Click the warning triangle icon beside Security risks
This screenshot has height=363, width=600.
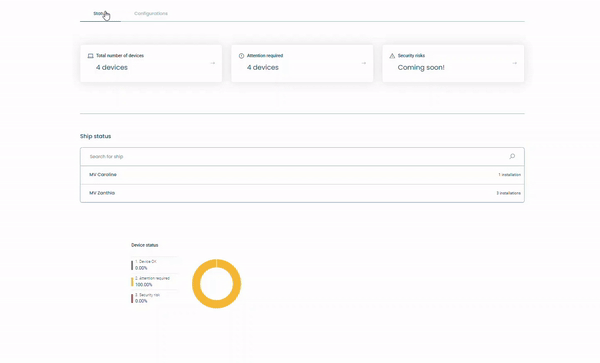(x=392, y=56)
